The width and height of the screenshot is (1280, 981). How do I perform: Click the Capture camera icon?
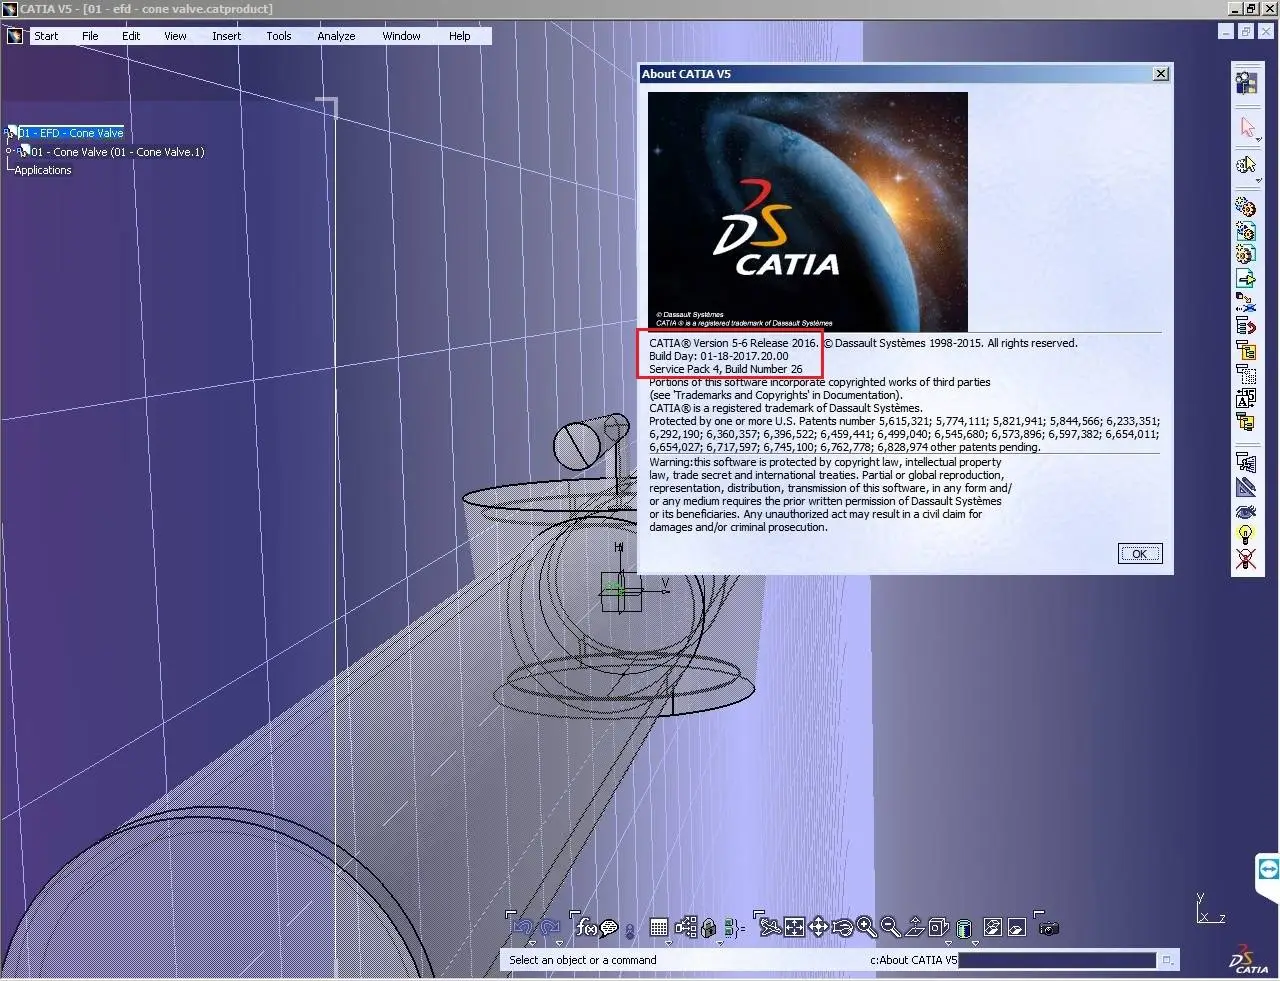pyautogui.click(x=1048, y=928)
